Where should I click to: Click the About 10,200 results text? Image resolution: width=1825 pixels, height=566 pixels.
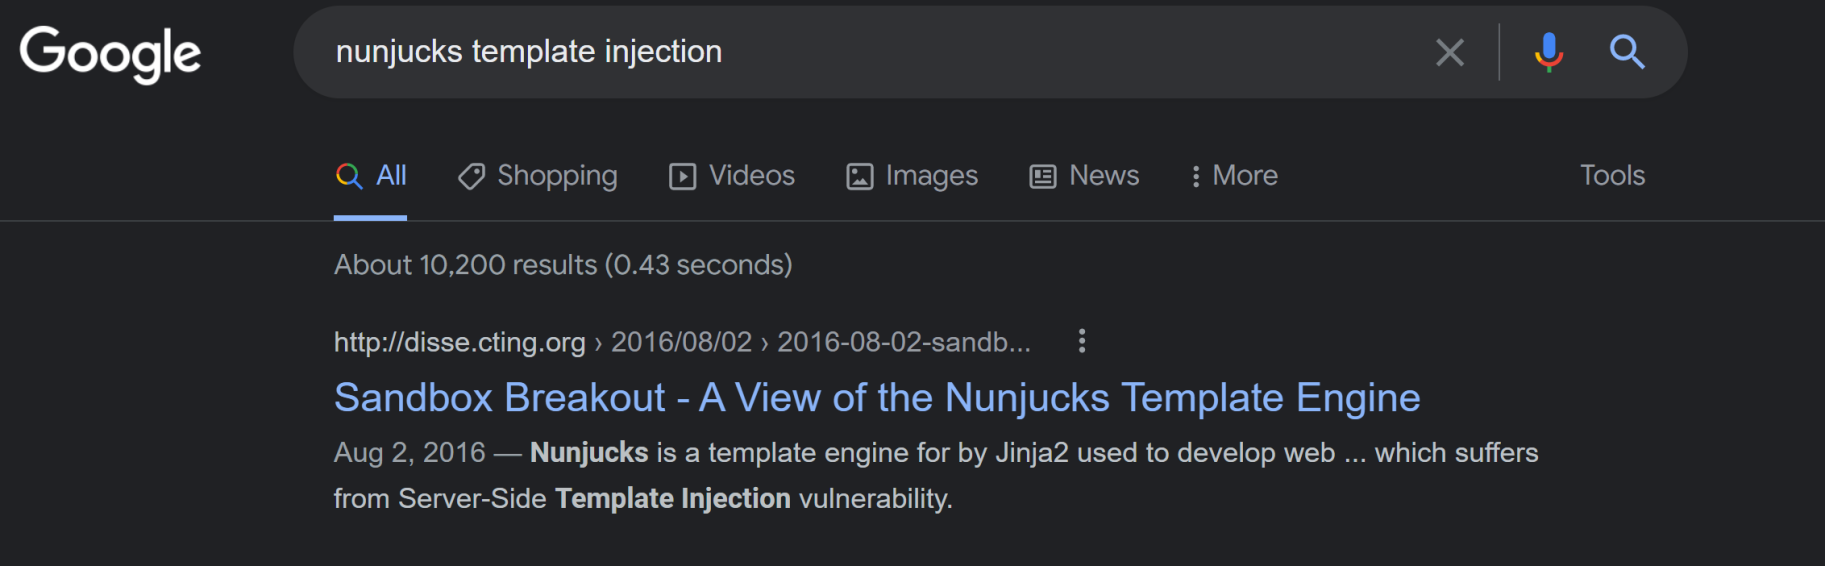562,265
